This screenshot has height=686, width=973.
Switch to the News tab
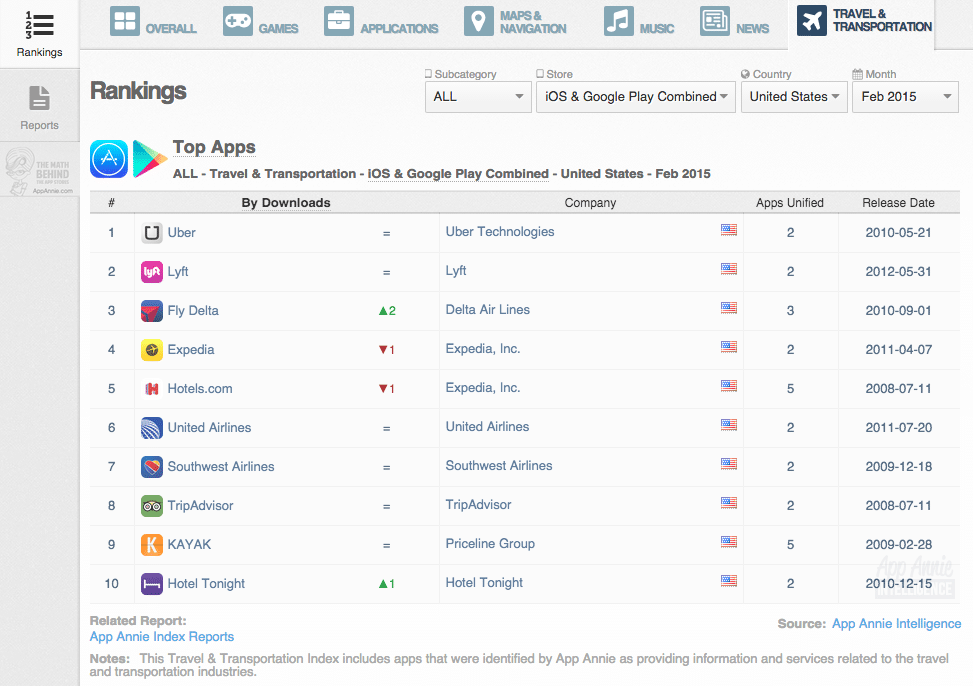[x=734, y=22]
